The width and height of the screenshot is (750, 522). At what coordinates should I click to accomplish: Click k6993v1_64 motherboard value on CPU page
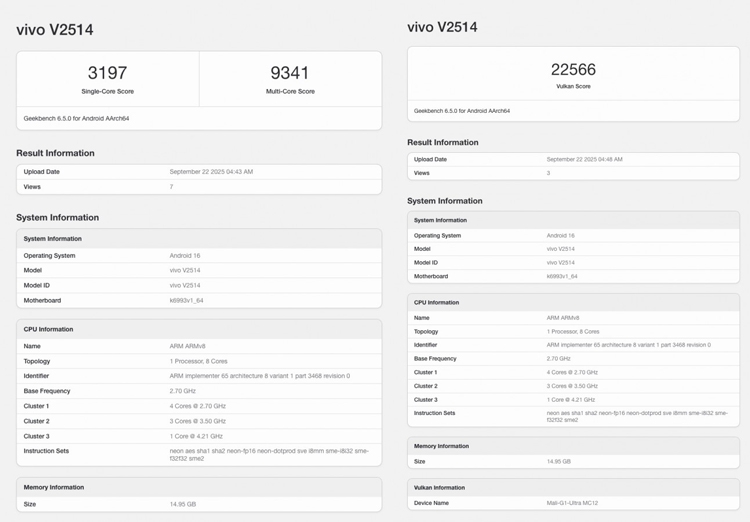coord(187,301)
